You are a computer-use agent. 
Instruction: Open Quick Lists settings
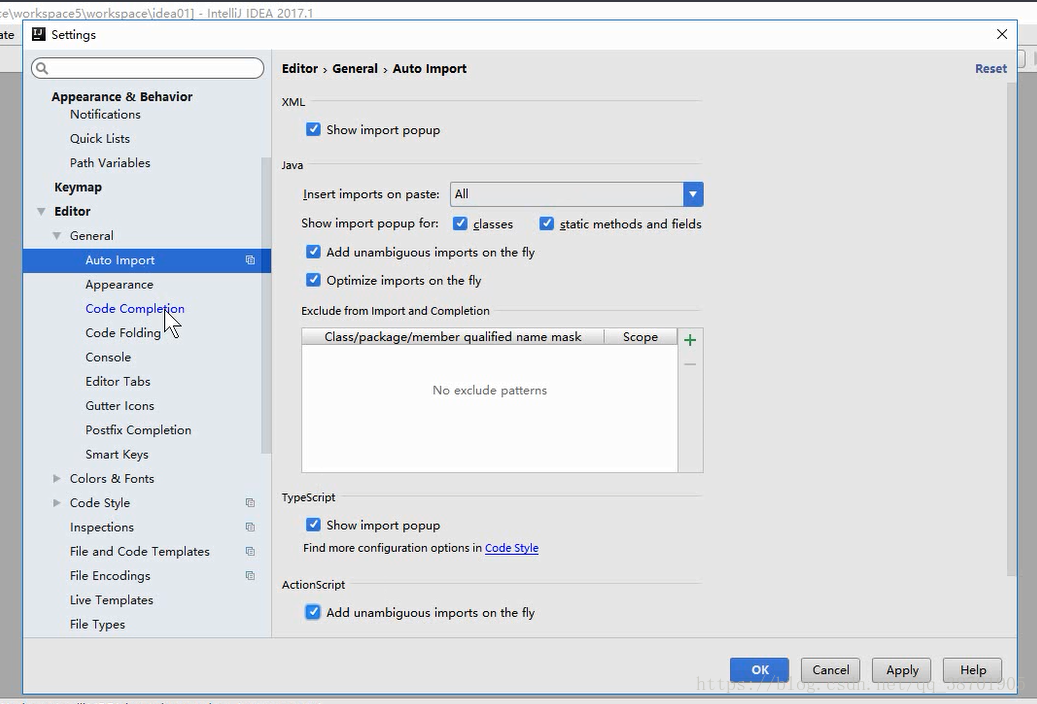100,139
